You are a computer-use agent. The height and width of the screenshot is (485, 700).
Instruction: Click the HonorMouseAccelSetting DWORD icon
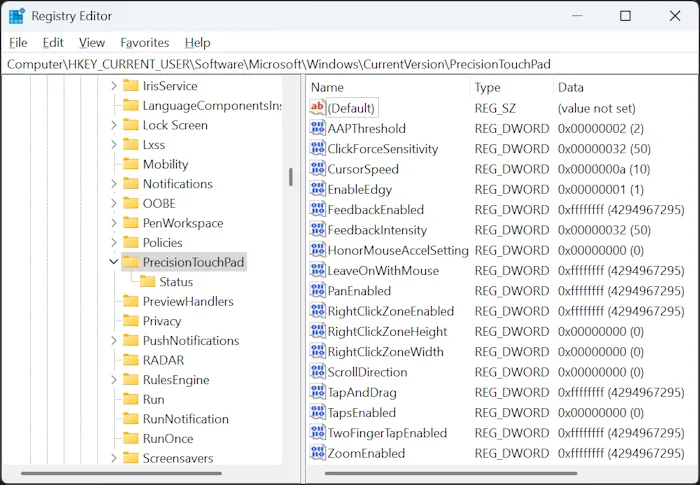pos(317,250)
